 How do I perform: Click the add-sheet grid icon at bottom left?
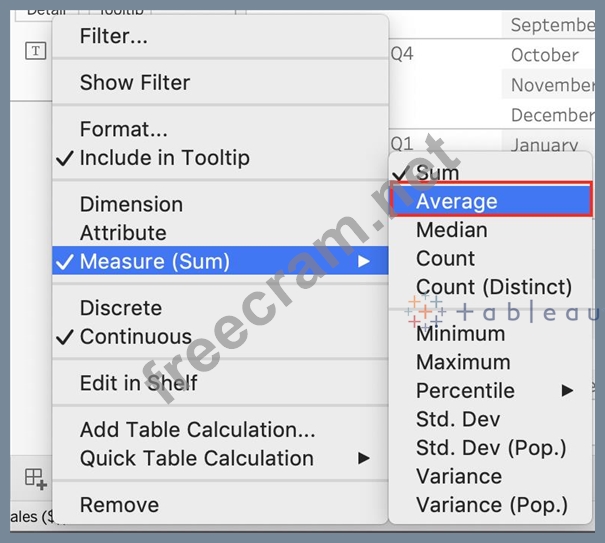pos(35,479)
